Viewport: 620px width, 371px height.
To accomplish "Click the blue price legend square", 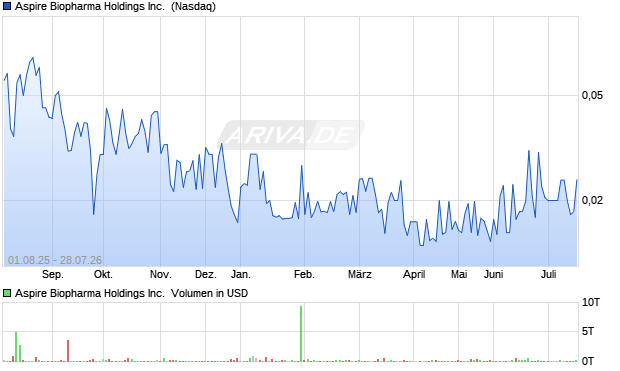I will [7, 6].
